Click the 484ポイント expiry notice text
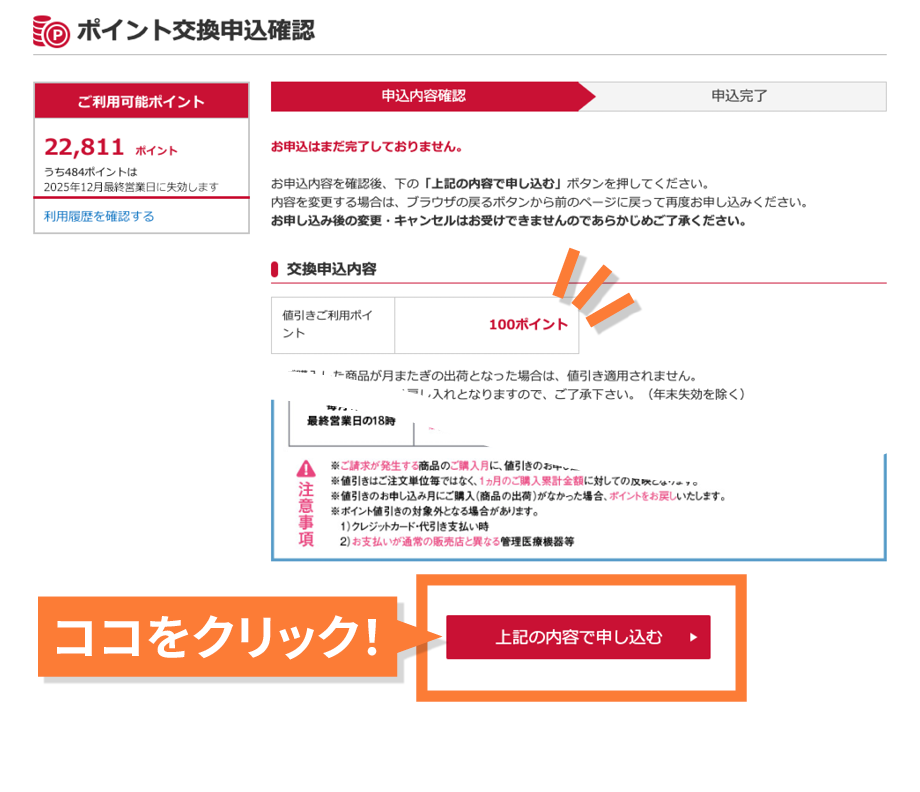 pyautogui.click(x=131, y=179)
